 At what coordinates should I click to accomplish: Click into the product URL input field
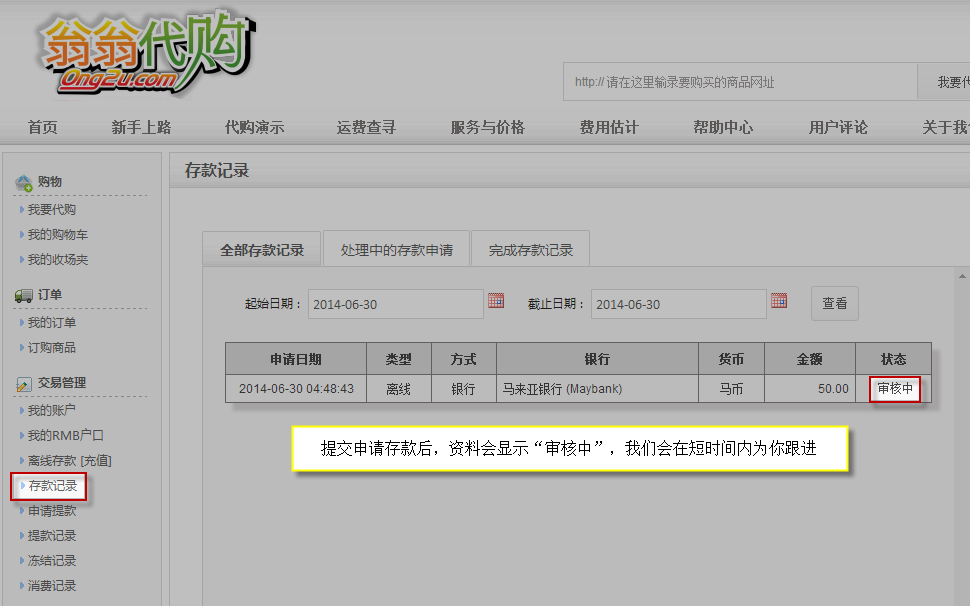click(740, 82)
